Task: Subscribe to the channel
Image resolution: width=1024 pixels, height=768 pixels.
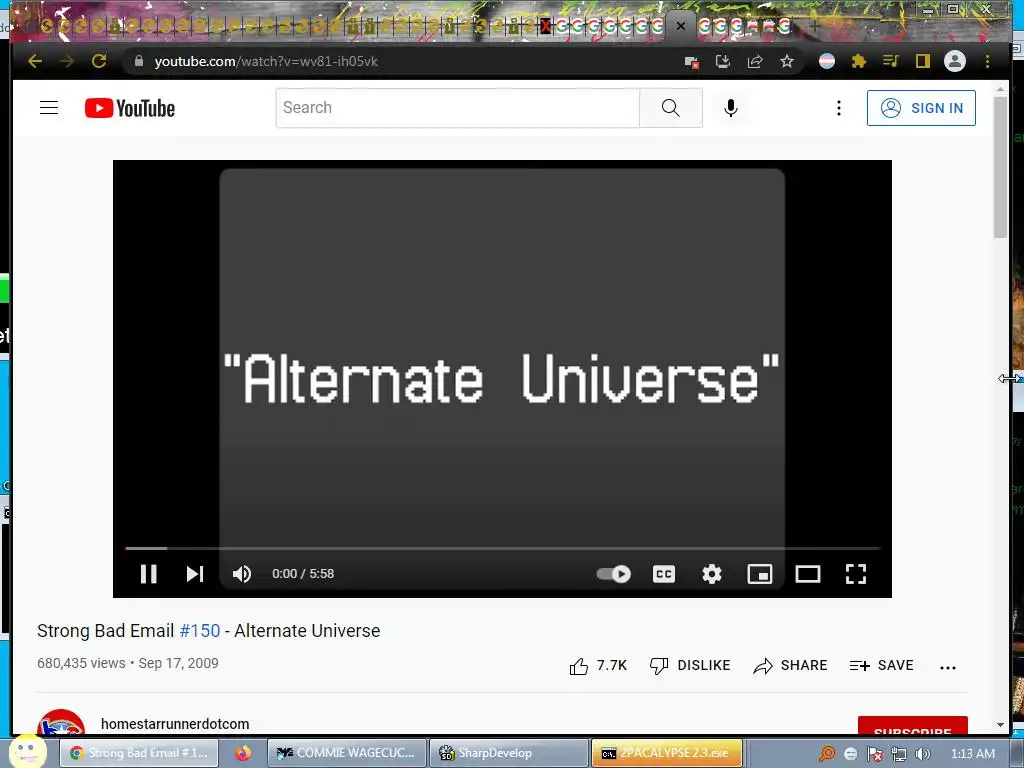Action: (x=912, y=726)
